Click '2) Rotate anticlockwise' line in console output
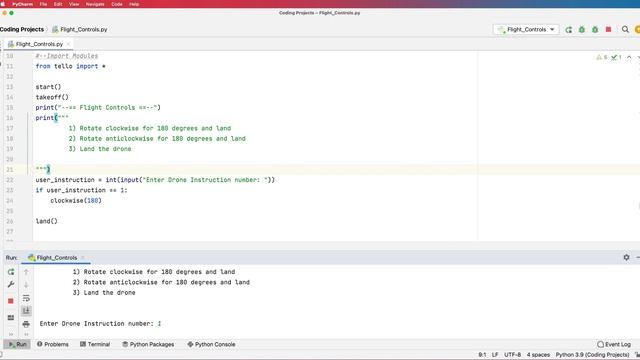The height and width of the screenshot is (360, 640). [161, 282]
